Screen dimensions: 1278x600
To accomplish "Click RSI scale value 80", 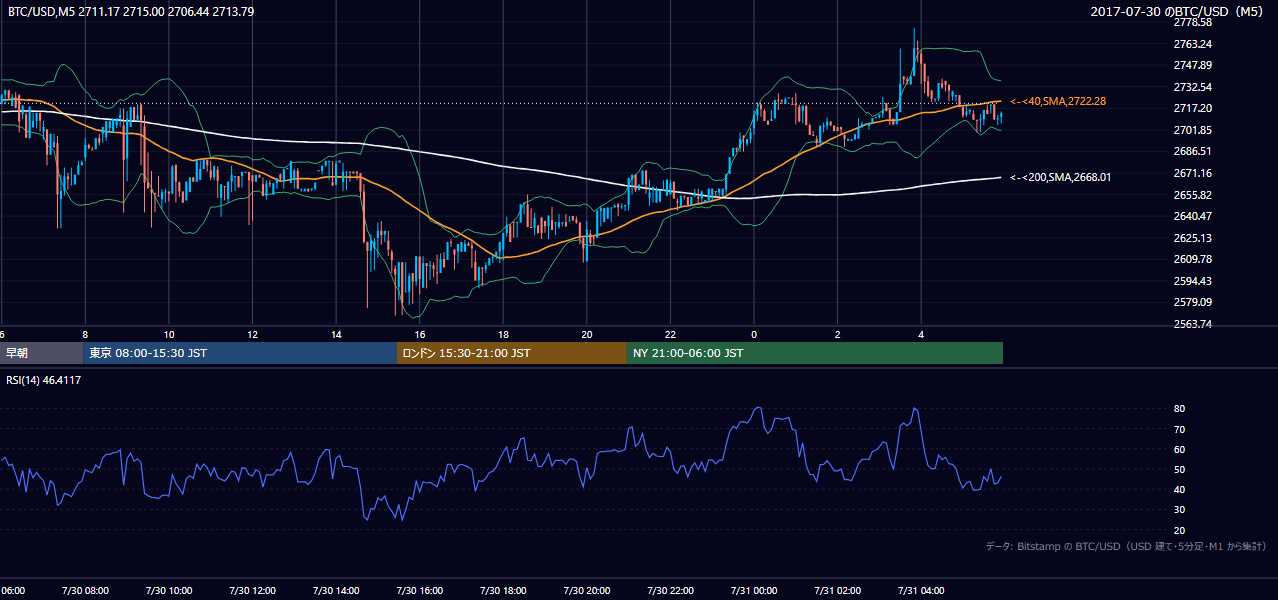I will click(x=1179, y=409).
